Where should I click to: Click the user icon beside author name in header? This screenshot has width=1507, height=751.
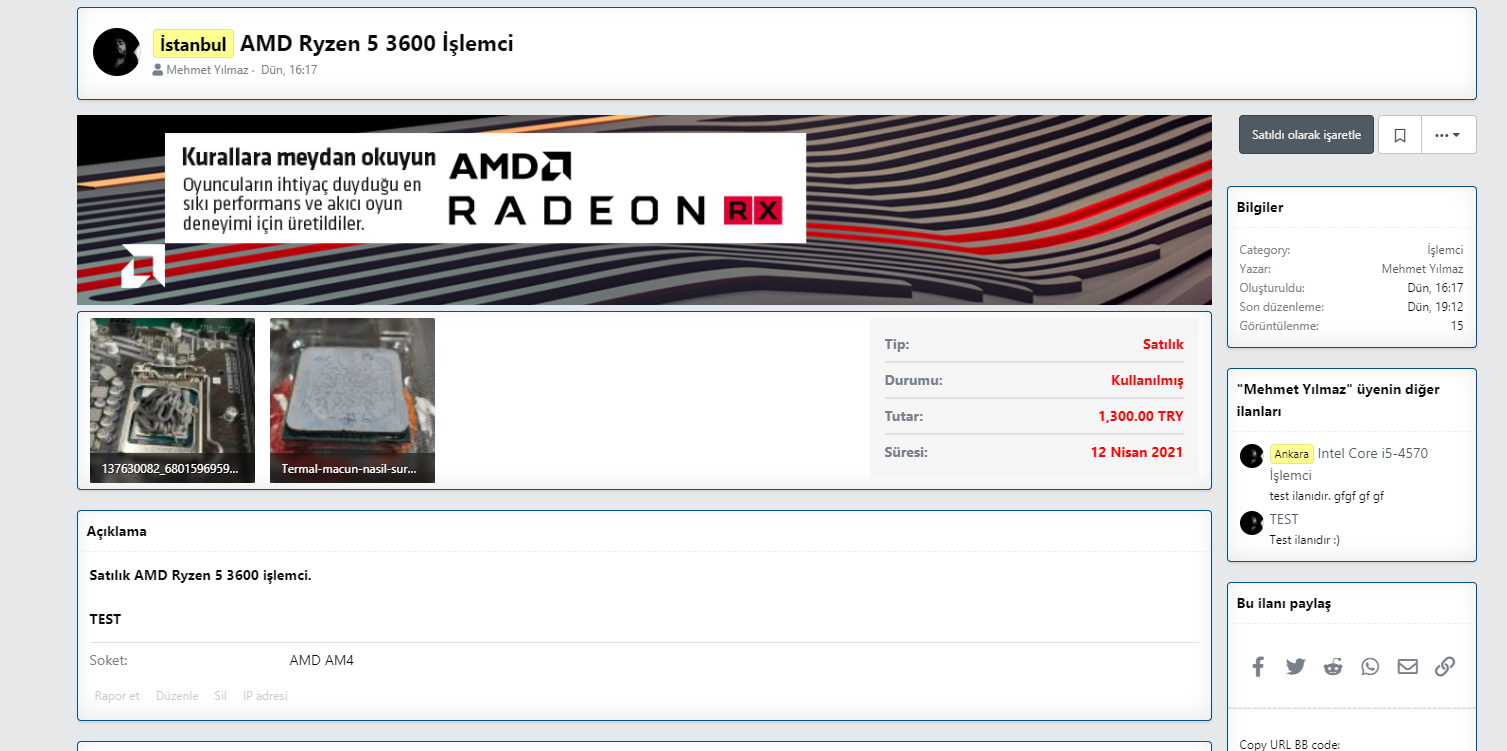point(158,70)
